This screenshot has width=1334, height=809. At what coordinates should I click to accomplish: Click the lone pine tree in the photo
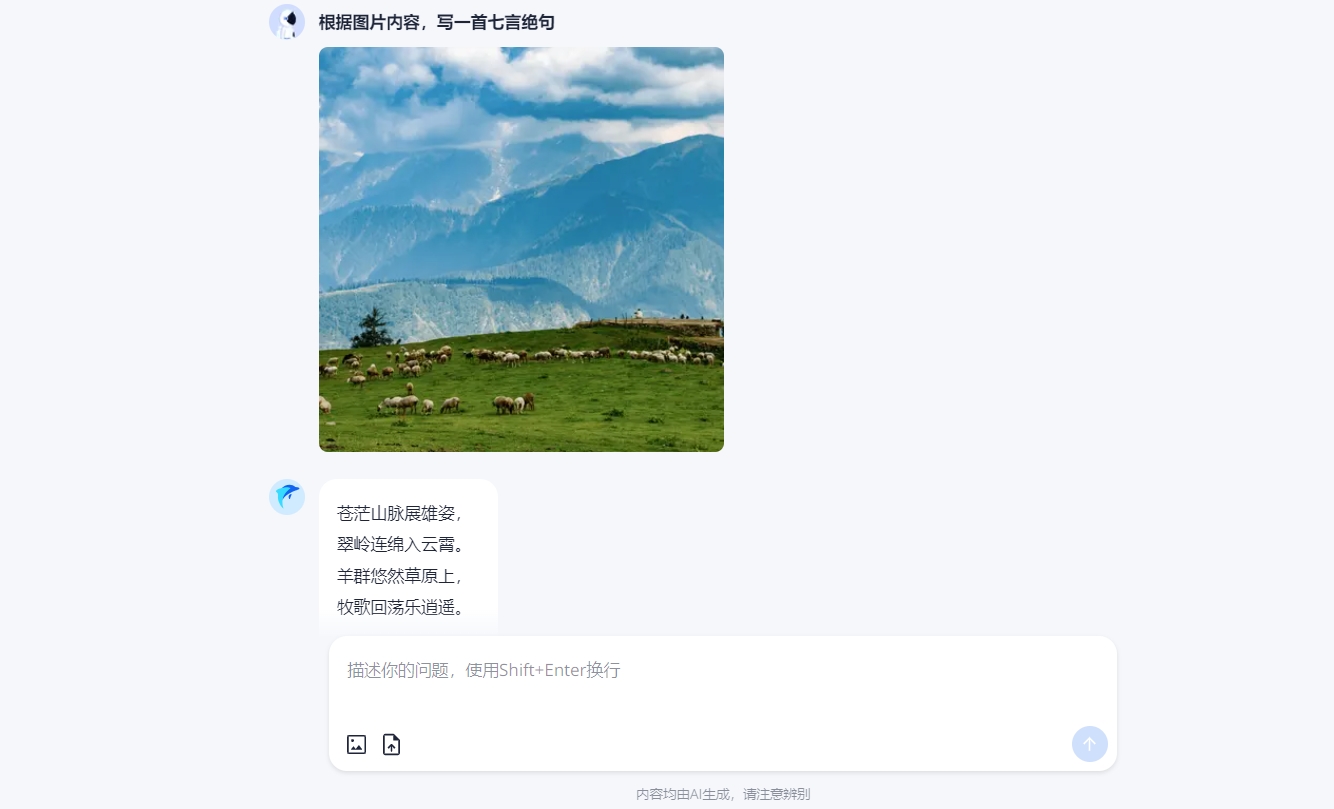tap(373, 328)
